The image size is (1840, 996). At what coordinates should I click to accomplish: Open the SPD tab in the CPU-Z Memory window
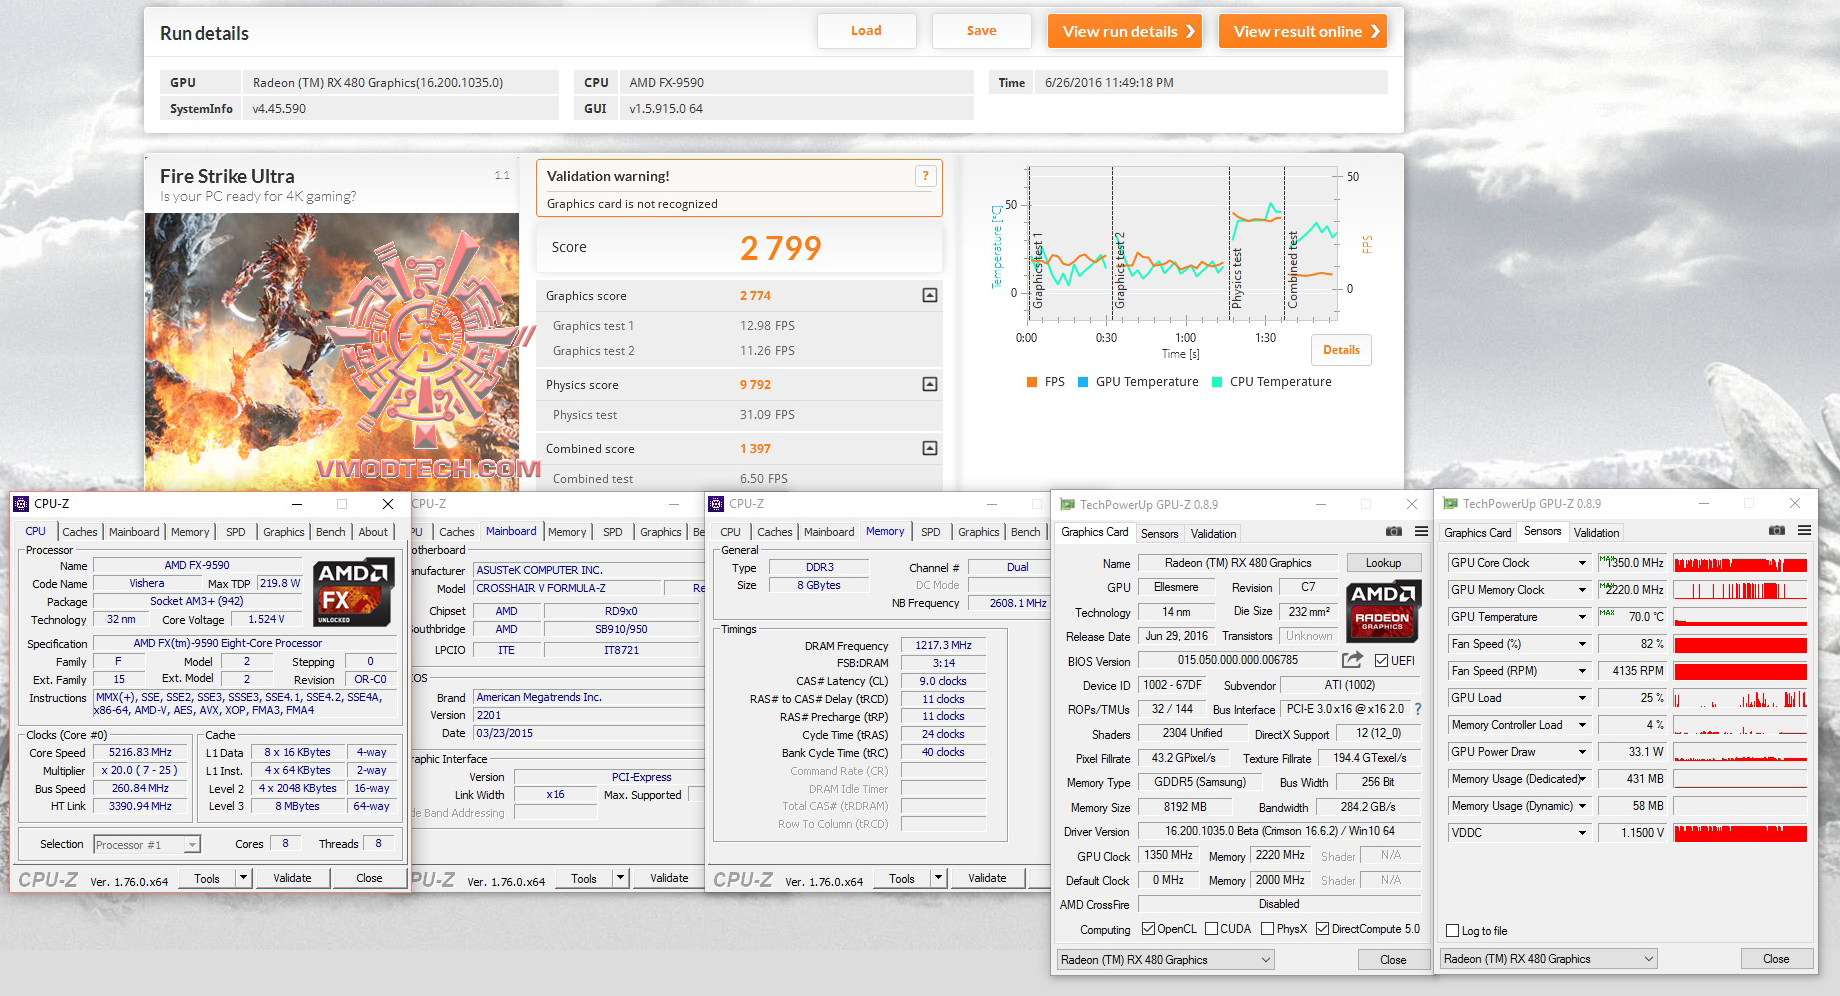(x=931, y=532)
